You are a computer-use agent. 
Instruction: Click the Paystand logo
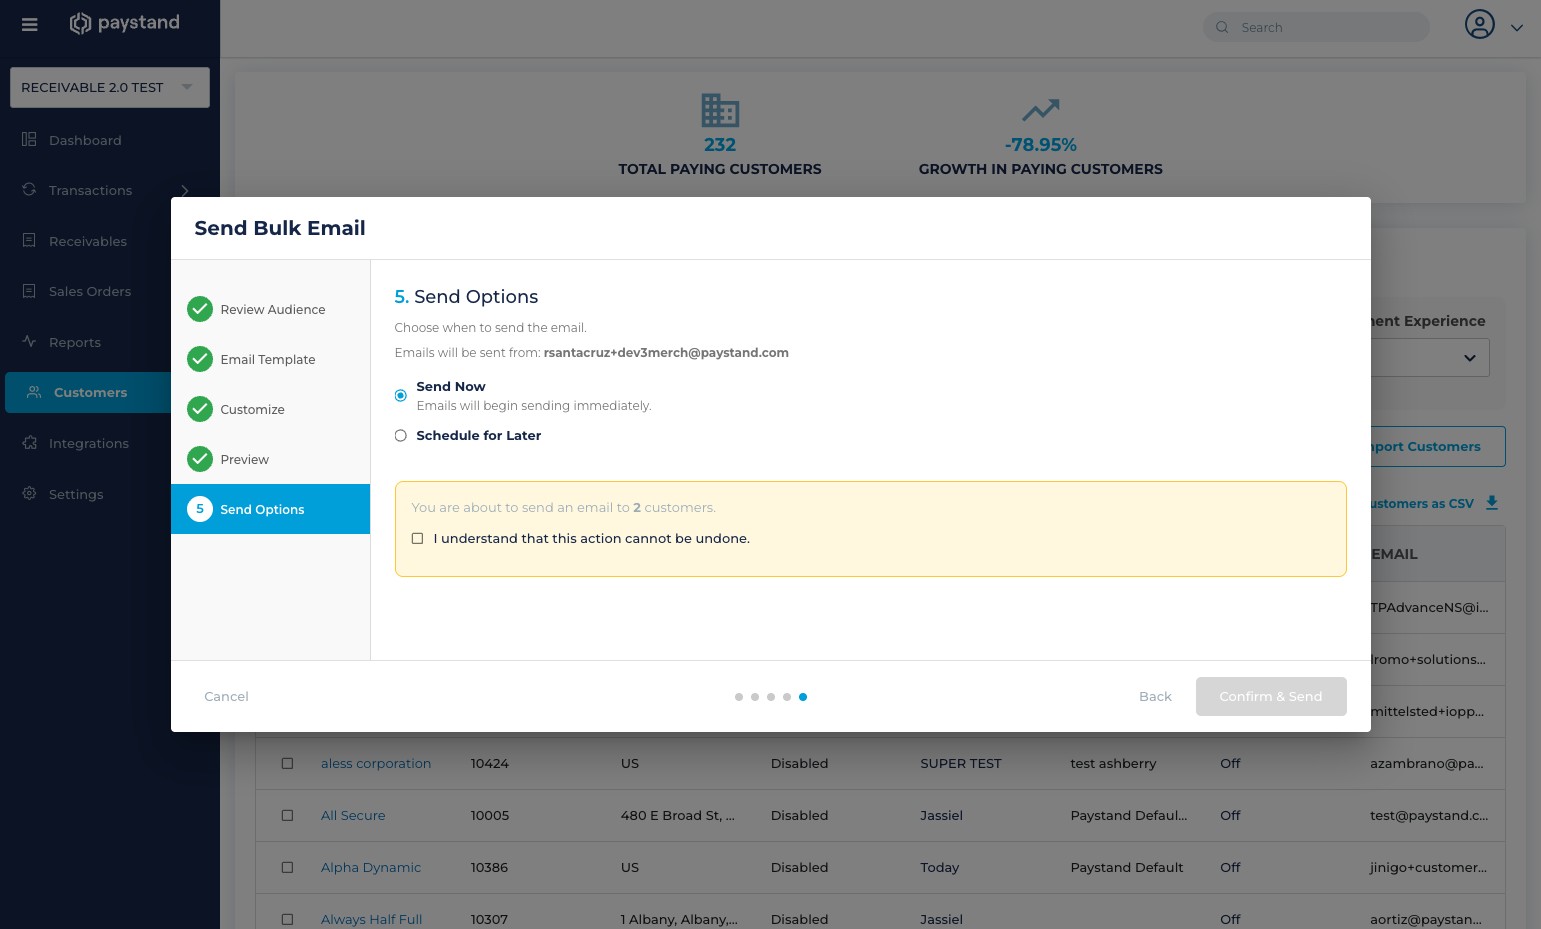coord(124,23)
